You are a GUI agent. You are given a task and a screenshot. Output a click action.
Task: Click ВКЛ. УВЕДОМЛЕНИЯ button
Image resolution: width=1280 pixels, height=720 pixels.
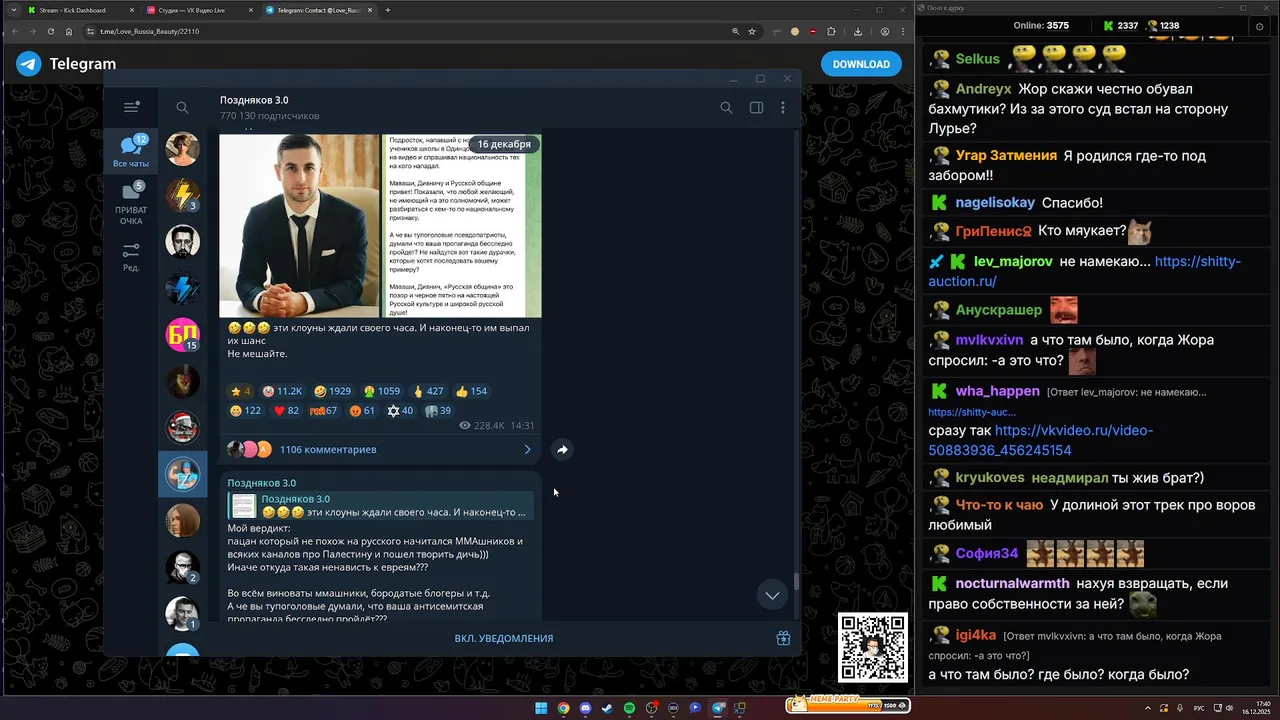[504, 638]
